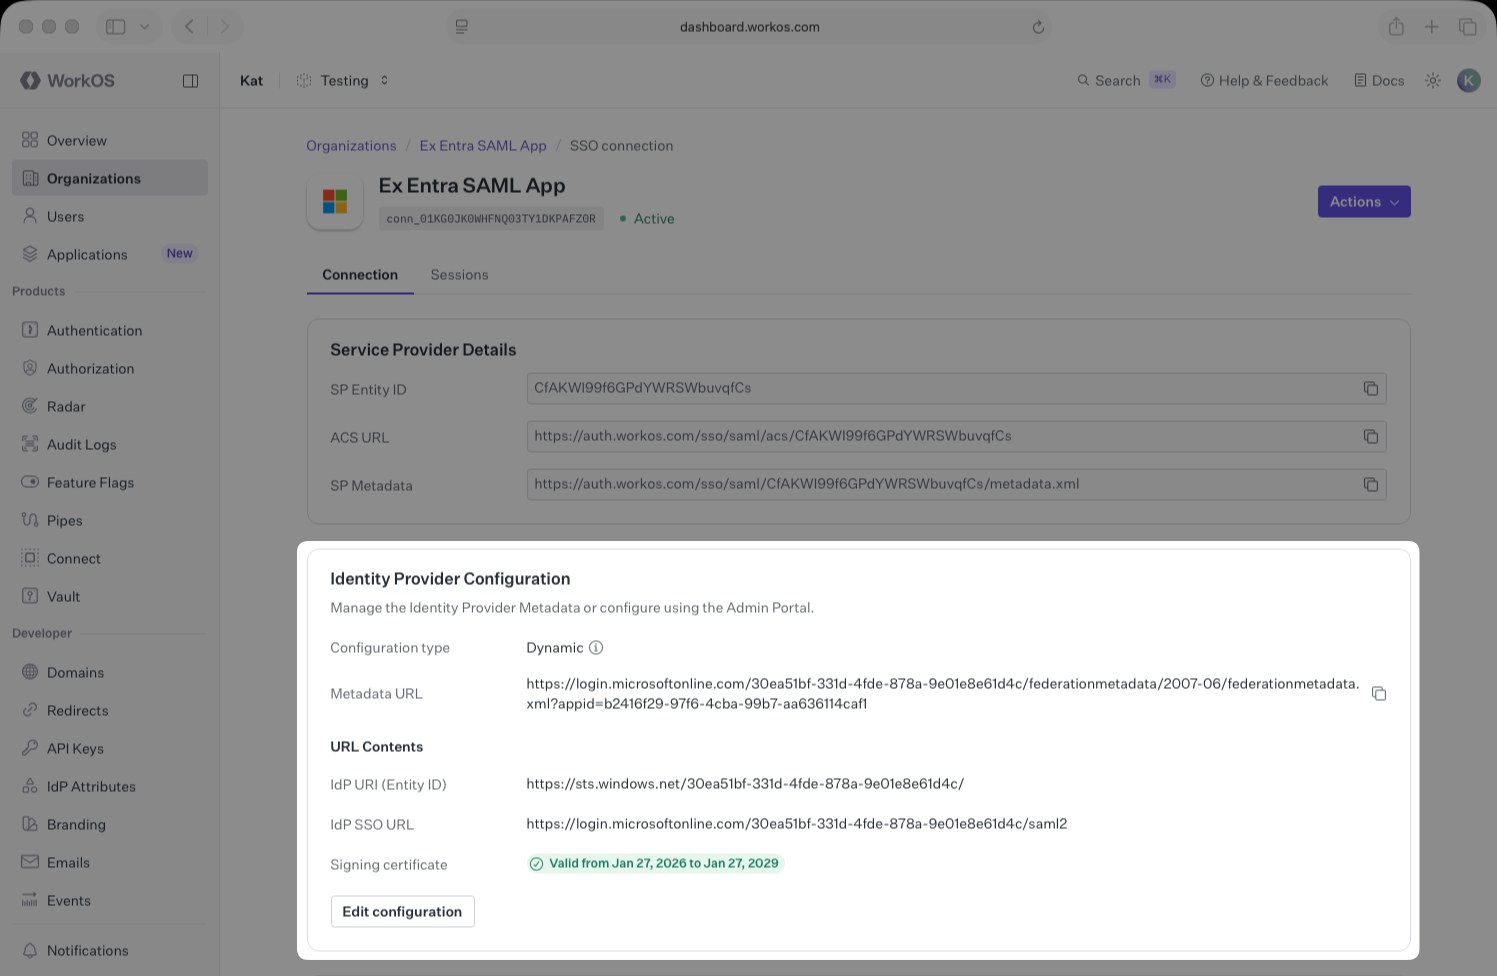Screen dimensions: 1497x976
Task: Click the SP Entity ID field
Action: 956,388
